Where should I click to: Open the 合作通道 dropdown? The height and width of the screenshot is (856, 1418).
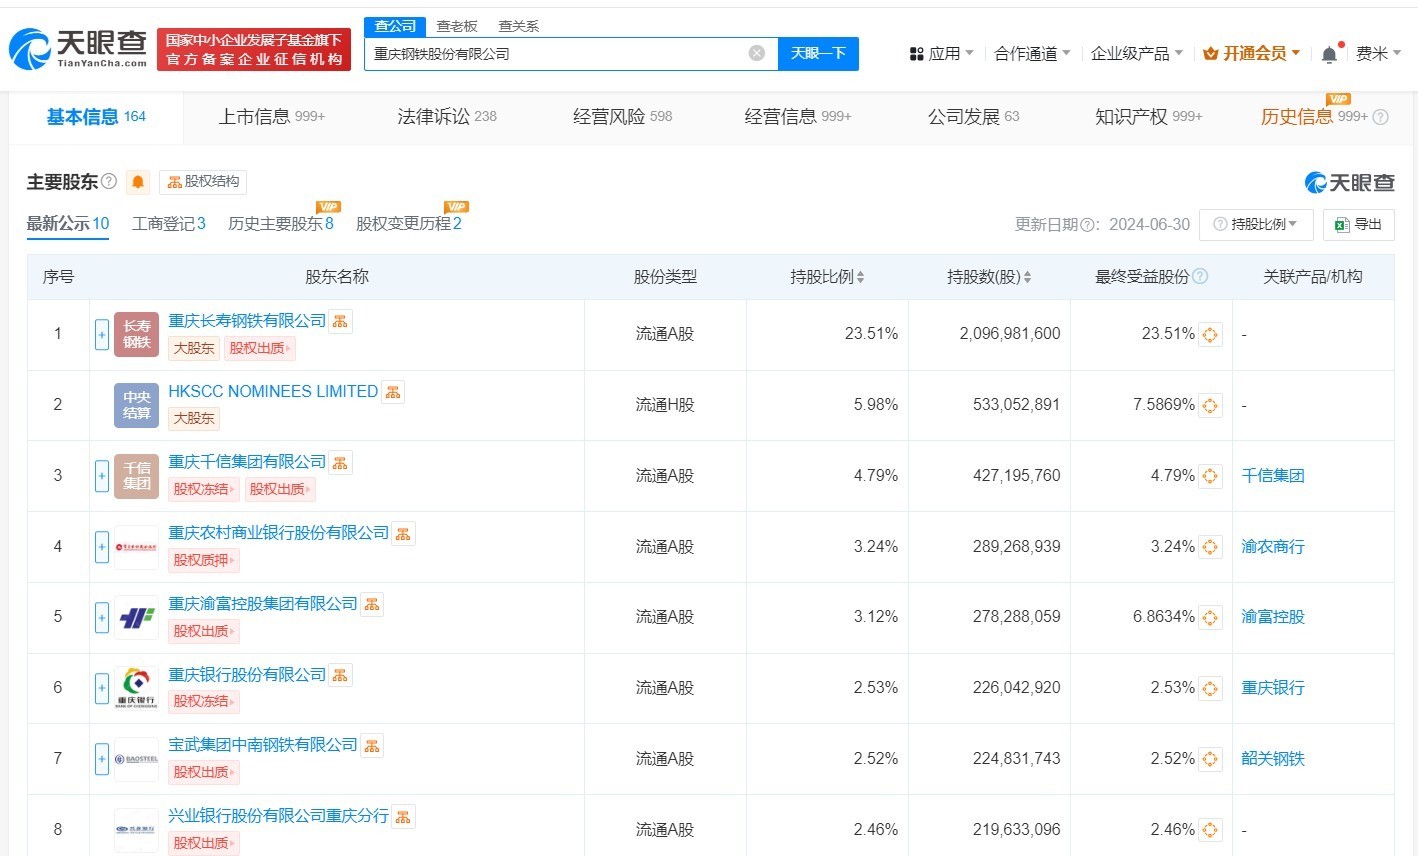click(1032, 53)
